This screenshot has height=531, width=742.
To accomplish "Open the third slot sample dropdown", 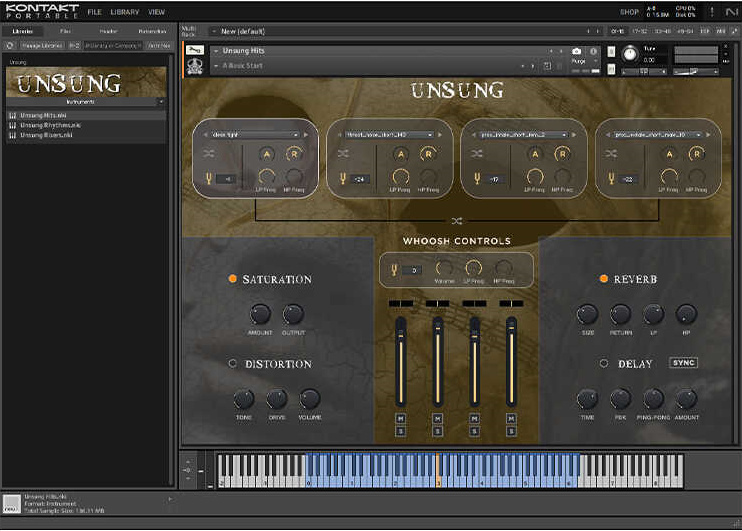I will click(x=523, y=135).
